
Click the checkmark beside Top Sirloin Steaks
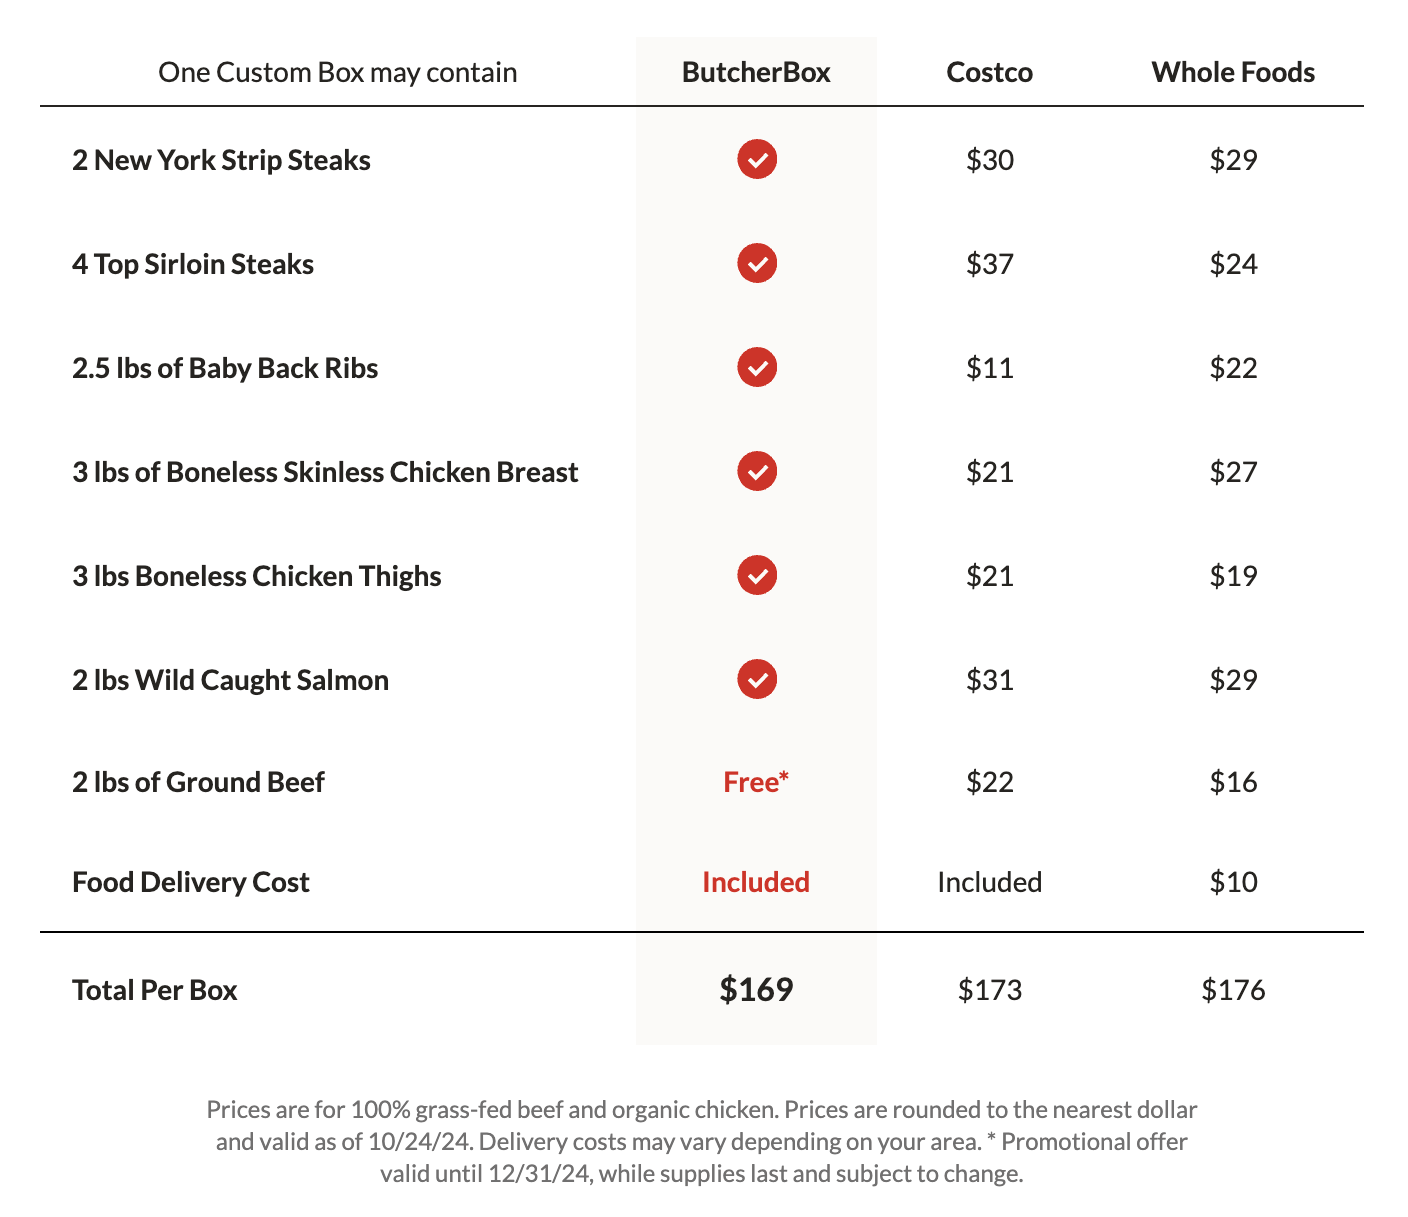[x=757, y=263]
